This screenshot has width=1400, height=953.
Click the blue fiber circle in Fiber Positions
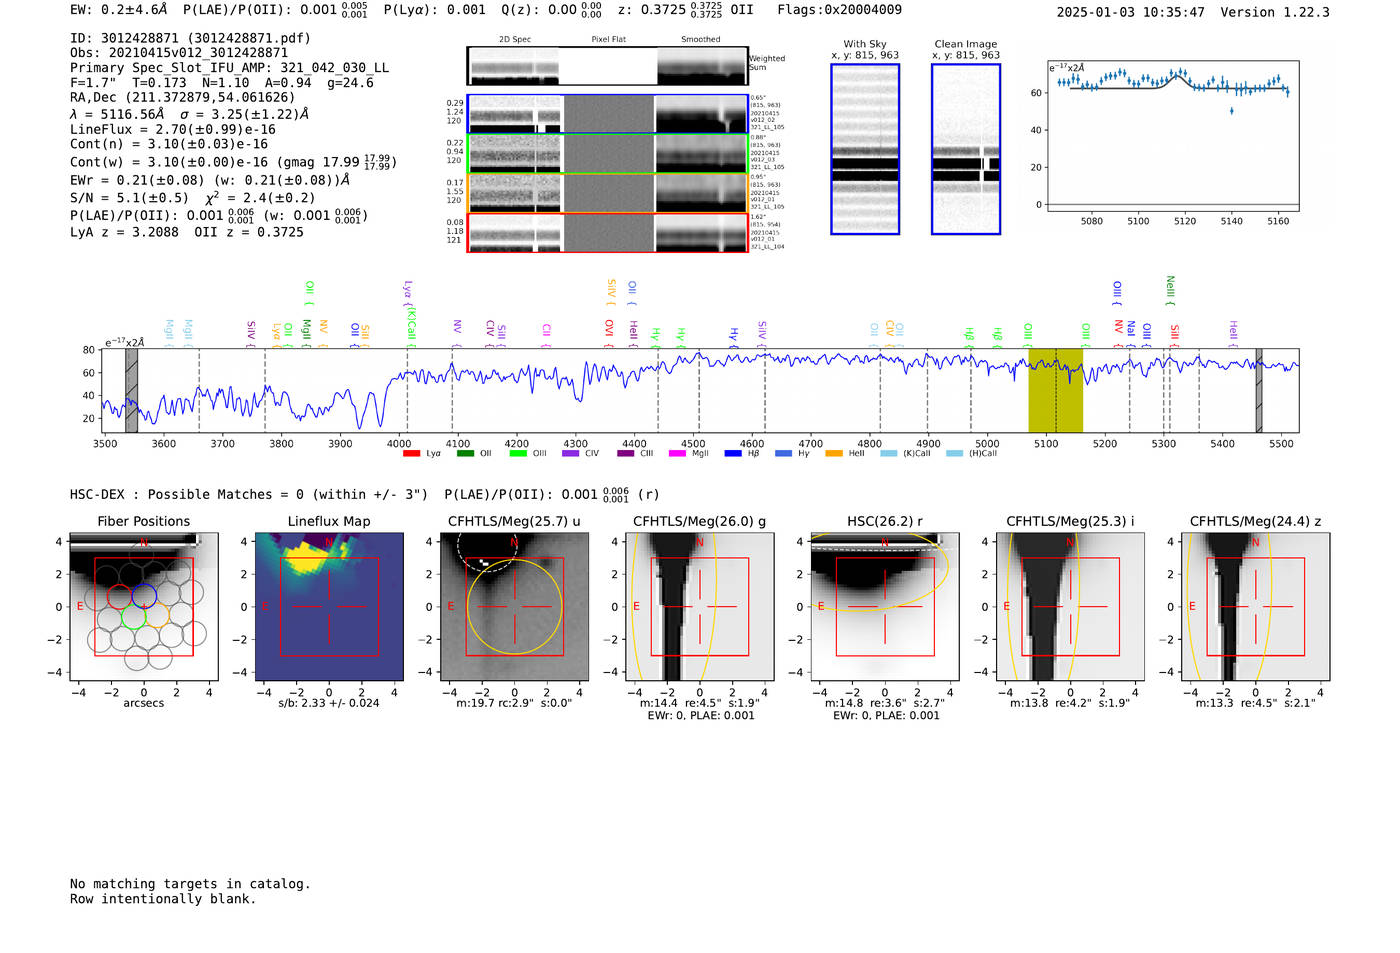tap(144, 596)
